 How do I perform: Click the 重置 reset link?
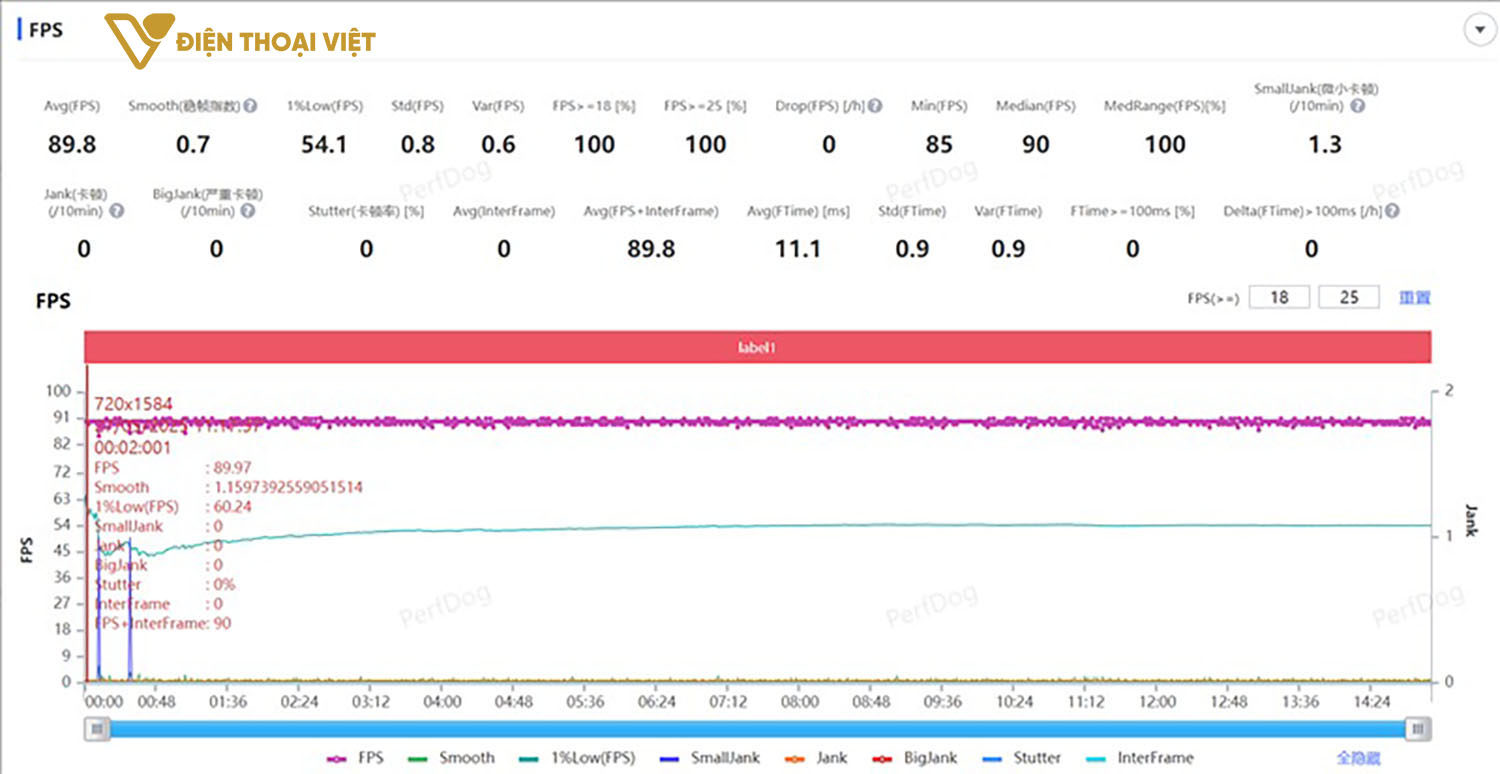(1414, 297)
